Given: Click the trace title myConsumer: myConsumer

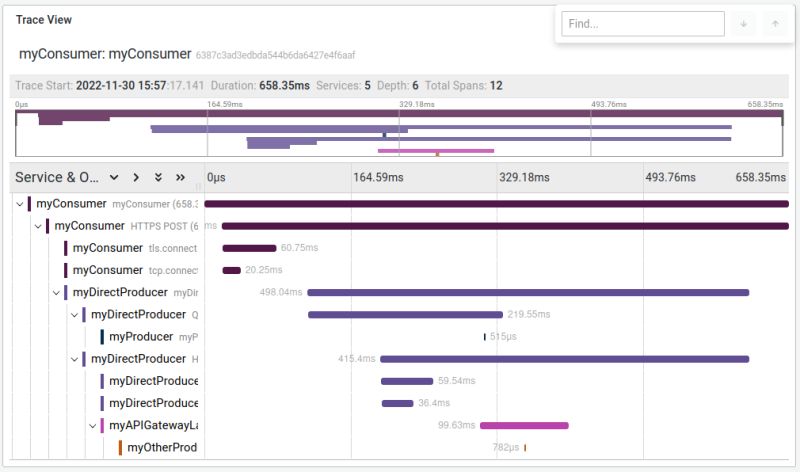Looking at the screenshot, I should (x=105, y=54).
